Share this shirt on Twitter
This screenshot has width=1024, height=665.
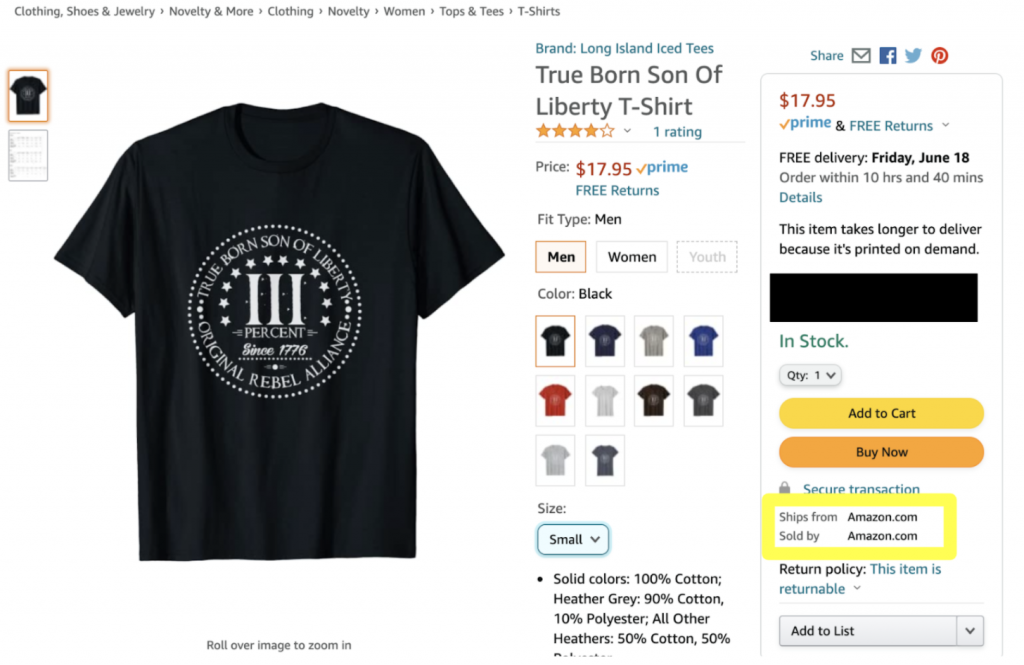point(913,55)
